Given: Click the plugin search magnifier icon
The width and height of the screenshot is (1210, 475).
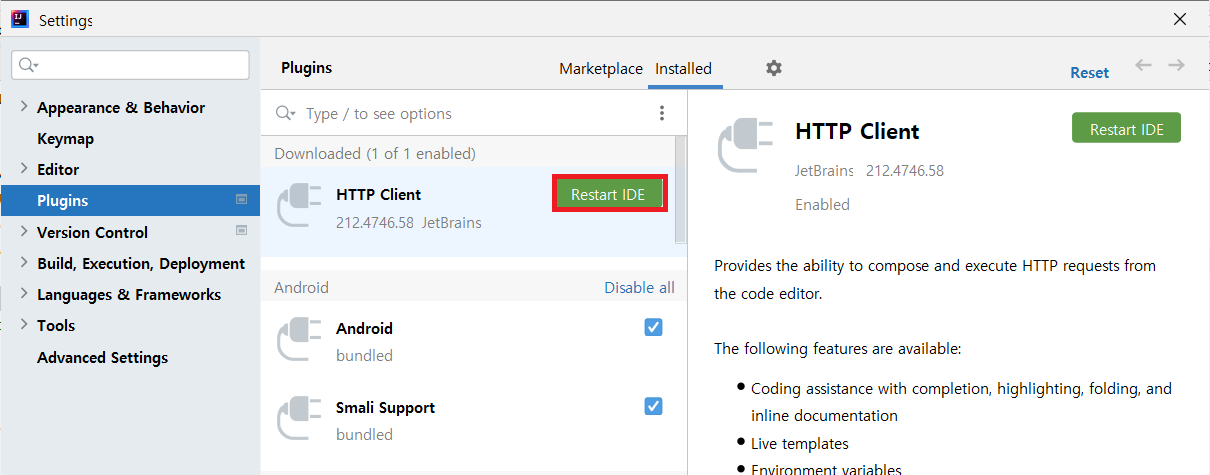Looking at the screenshot, I should pyautogui.click(x=286, y=114).
